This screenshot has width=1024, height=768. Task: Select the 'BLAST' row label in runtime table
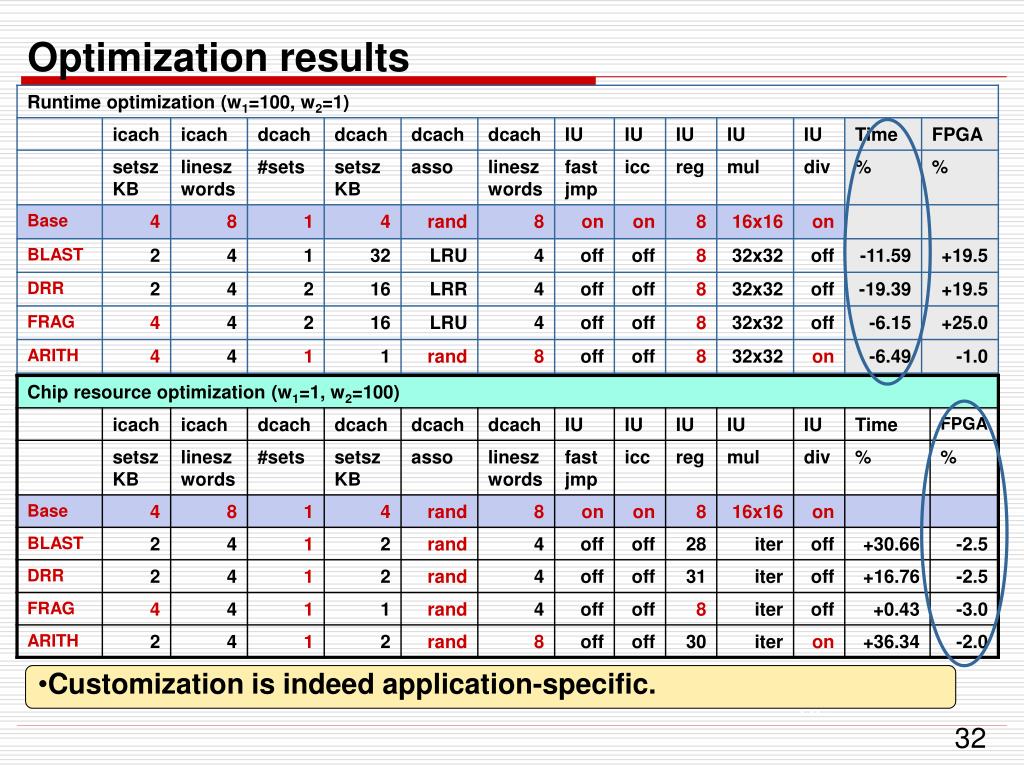pyautogui.click(x=56, y=254)
